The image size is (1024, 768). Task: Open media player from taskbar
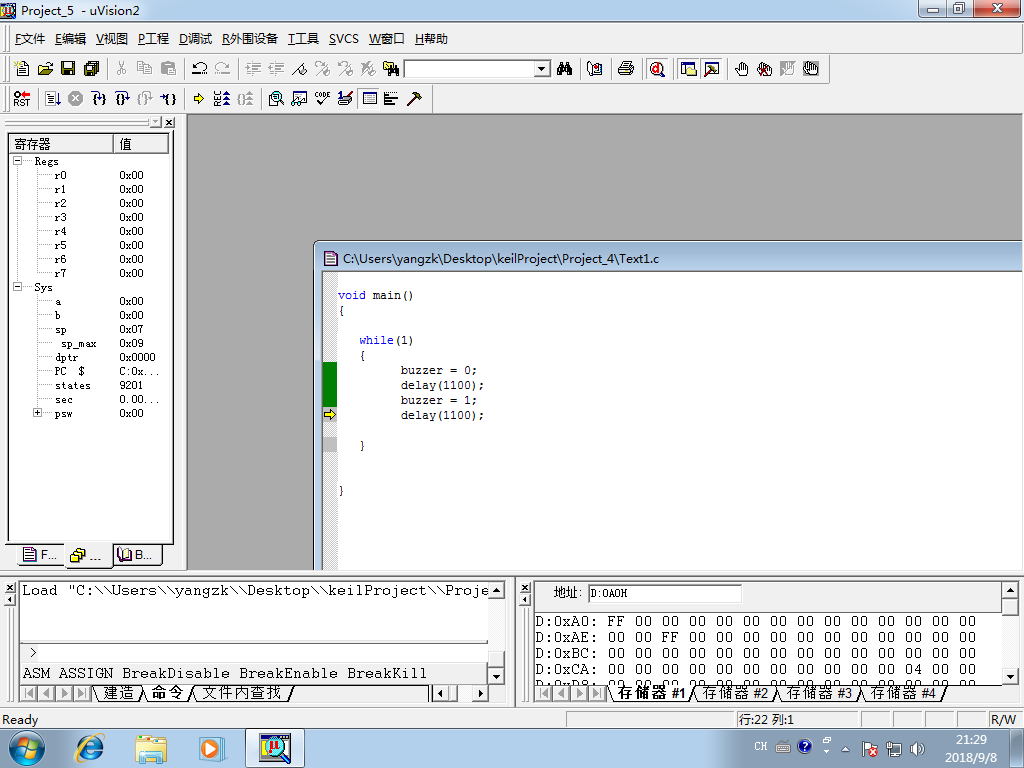[211, 748]
